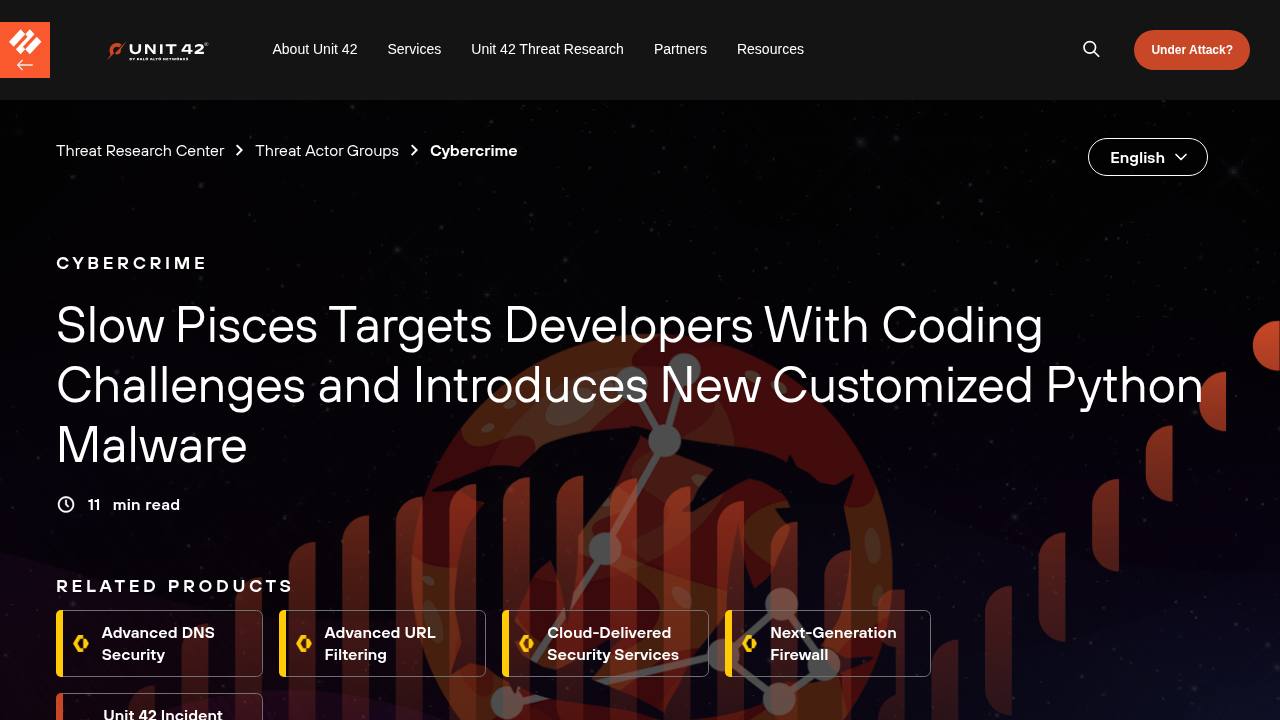Open the Advanced URL Filtering product card

click(383, 644)
